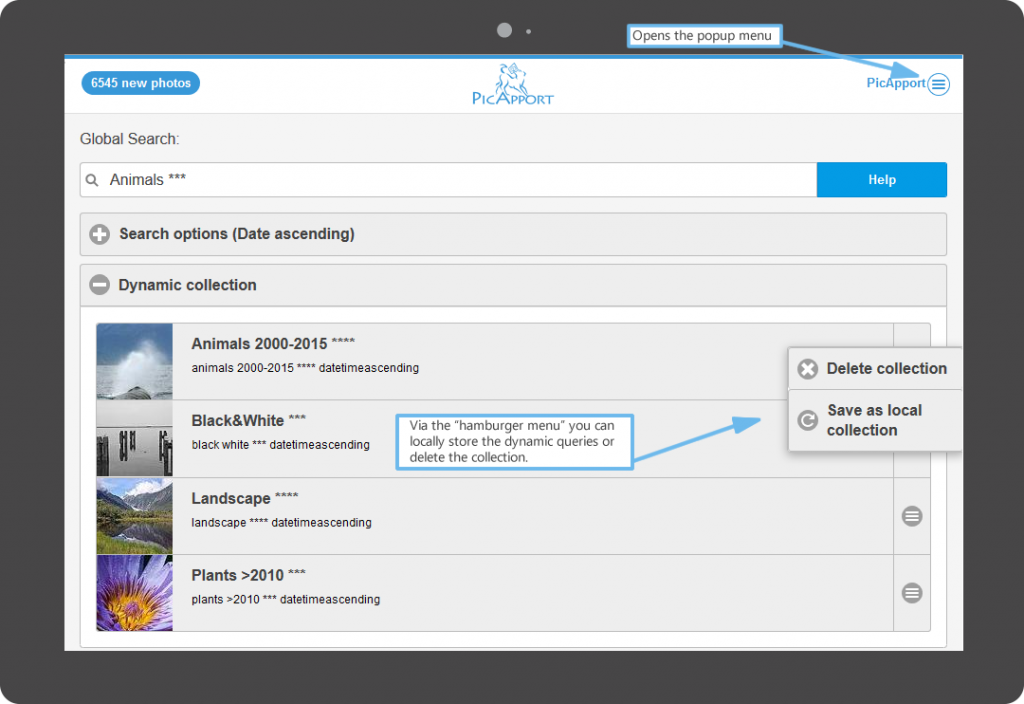Click the PicApport text link at top right
1024x704 pixels.
(895, 84)
